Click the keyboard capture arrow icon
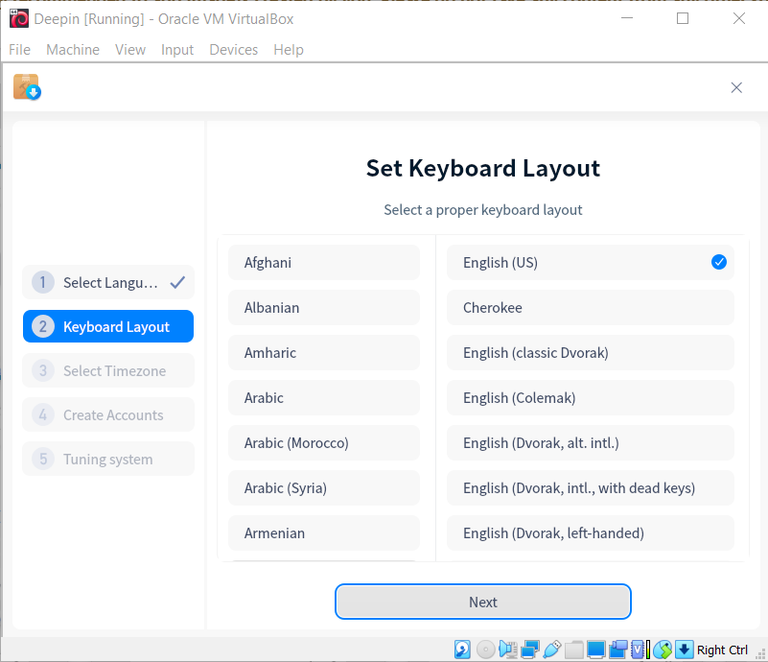 tap(684, 649)
